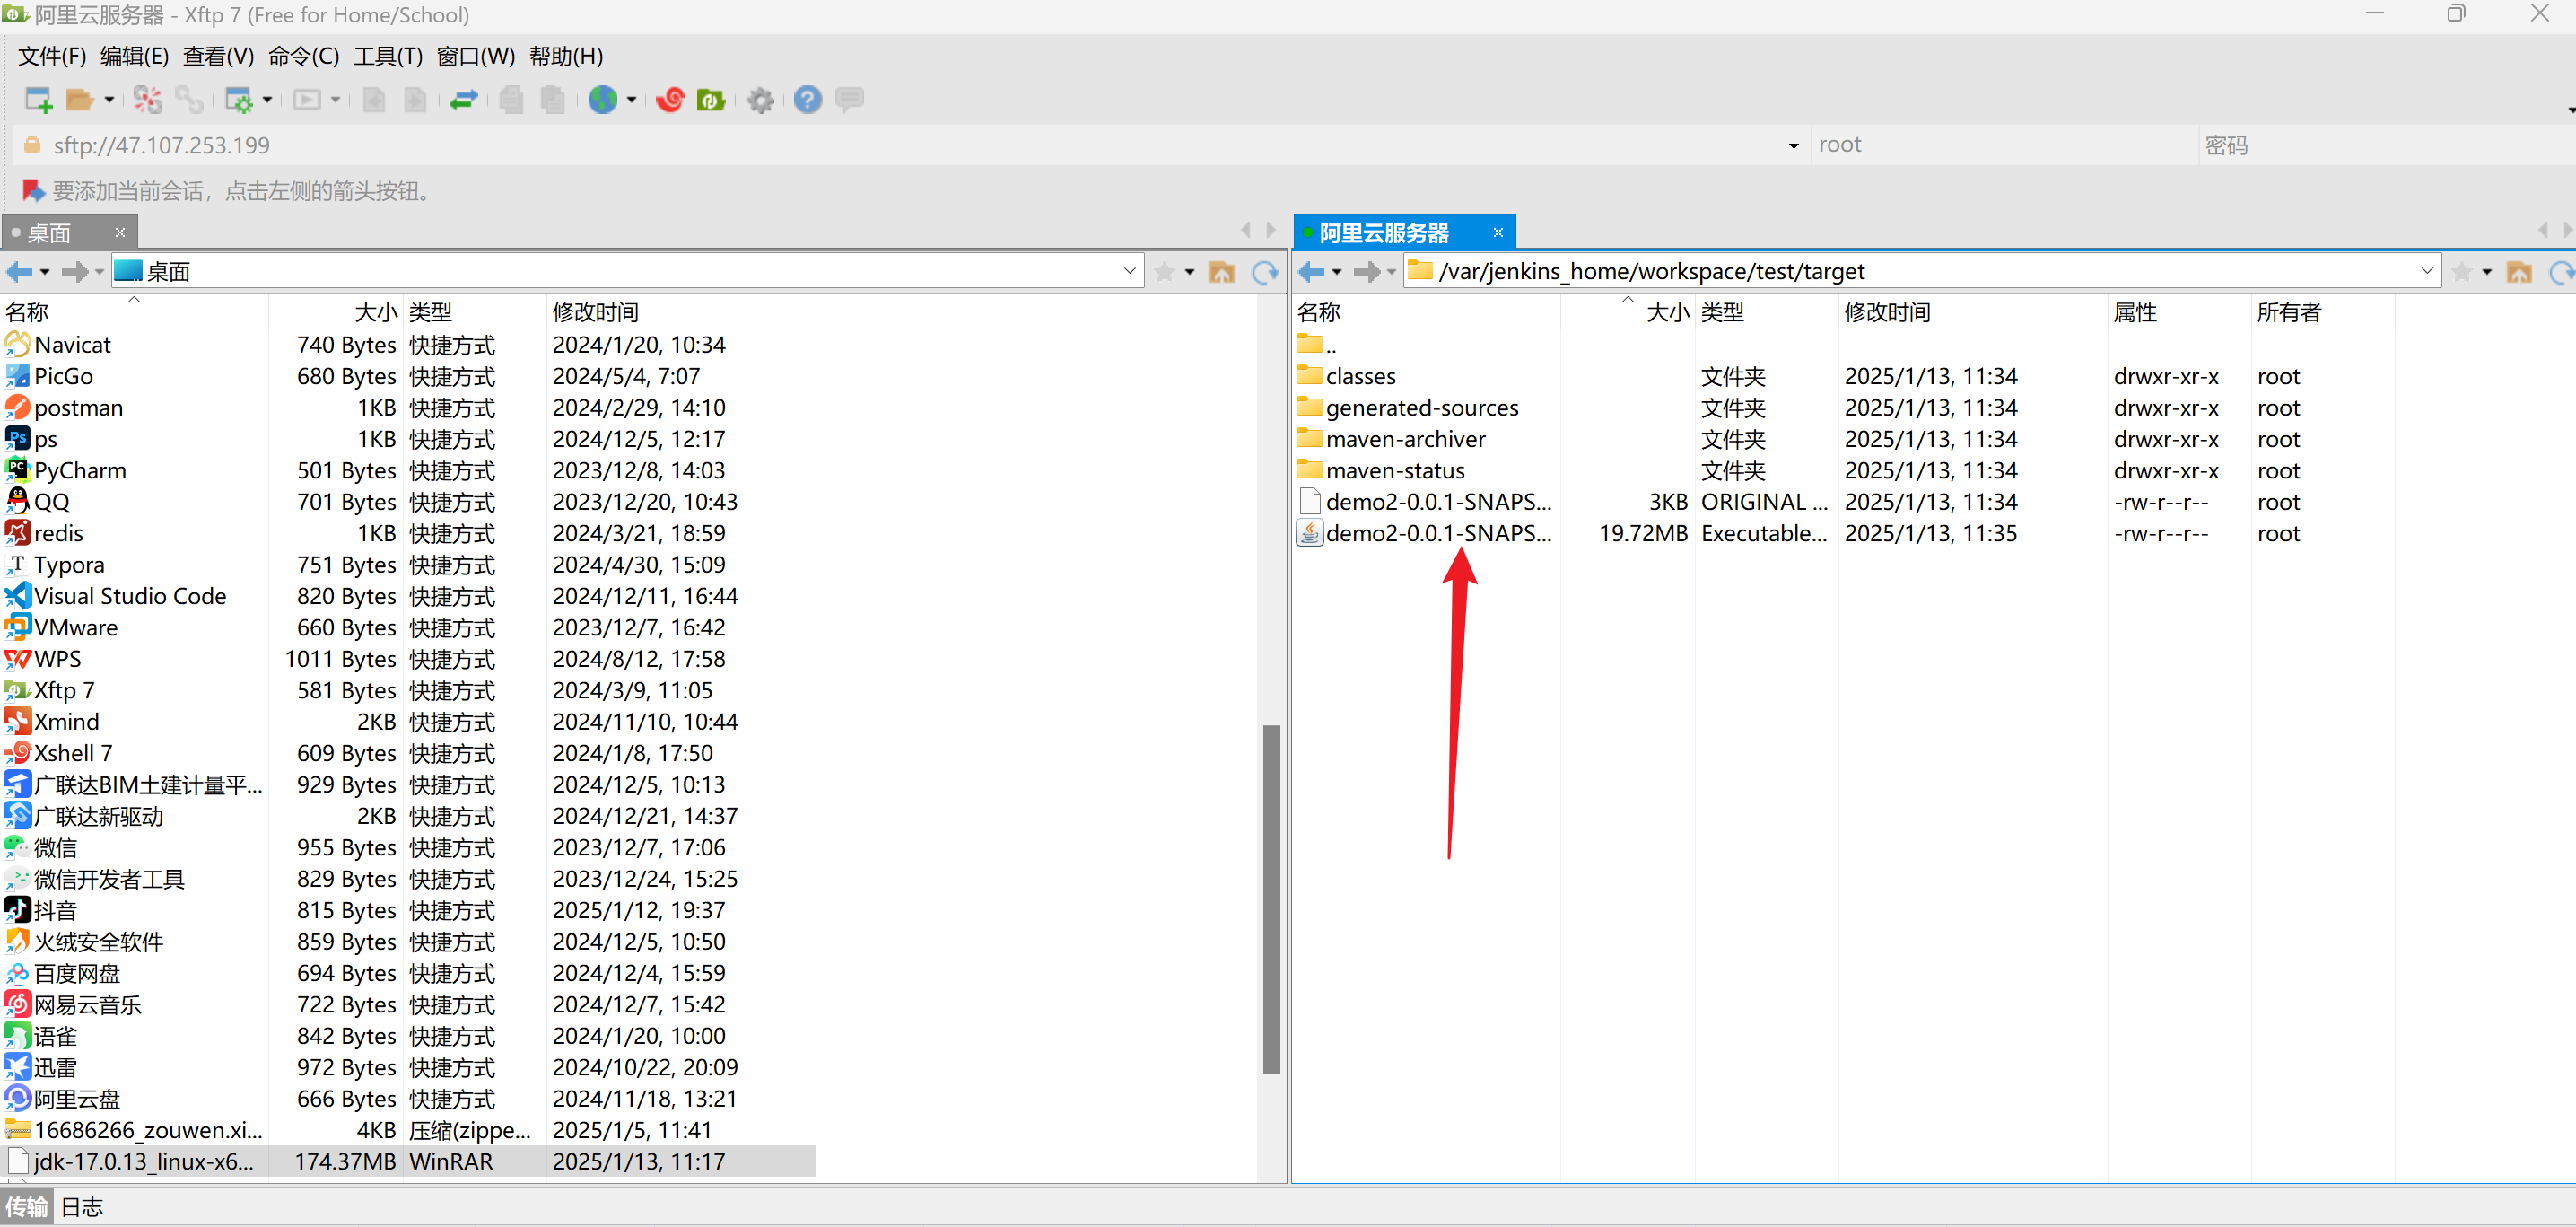This screenshot has height=1227, width=2576.
Task: Expand the globe icon dropdown arrow
Action: [631, 99]
